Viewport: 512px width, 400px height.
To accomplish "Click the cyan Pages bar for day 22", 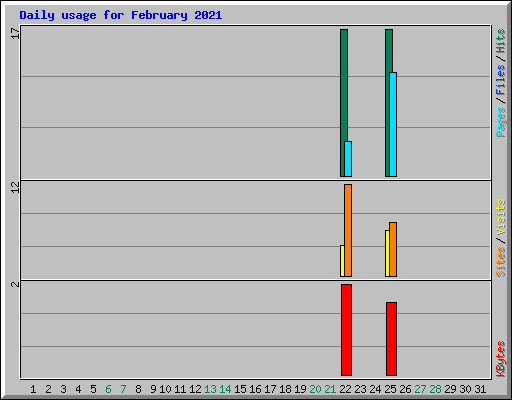I will coord(348,159).
